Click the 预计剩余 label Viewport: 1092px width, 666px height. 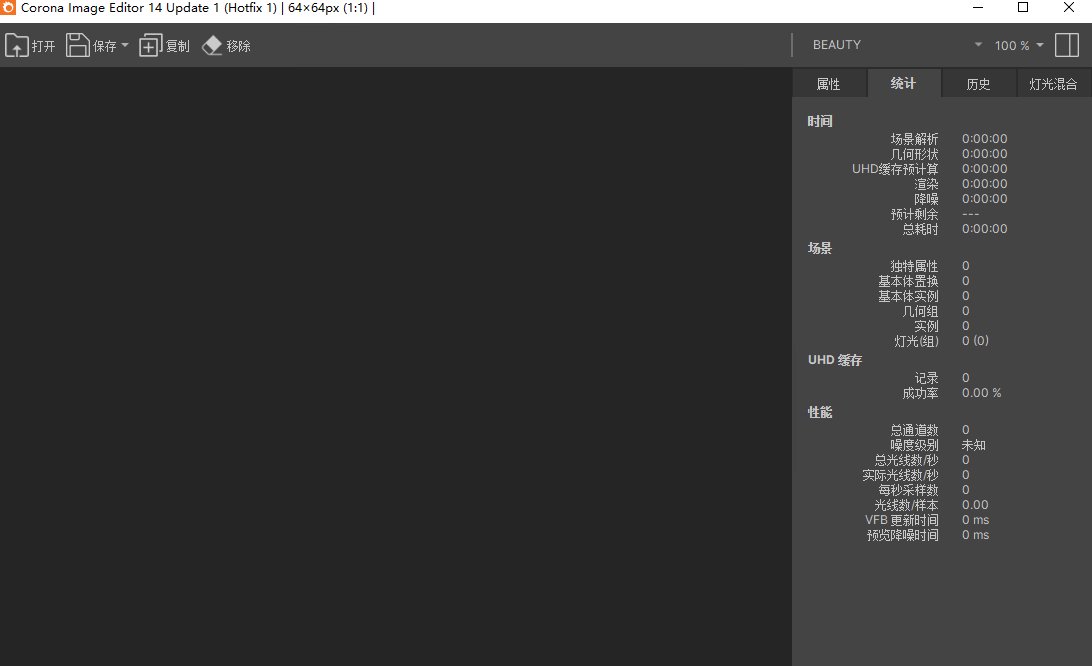click(914, 214)
